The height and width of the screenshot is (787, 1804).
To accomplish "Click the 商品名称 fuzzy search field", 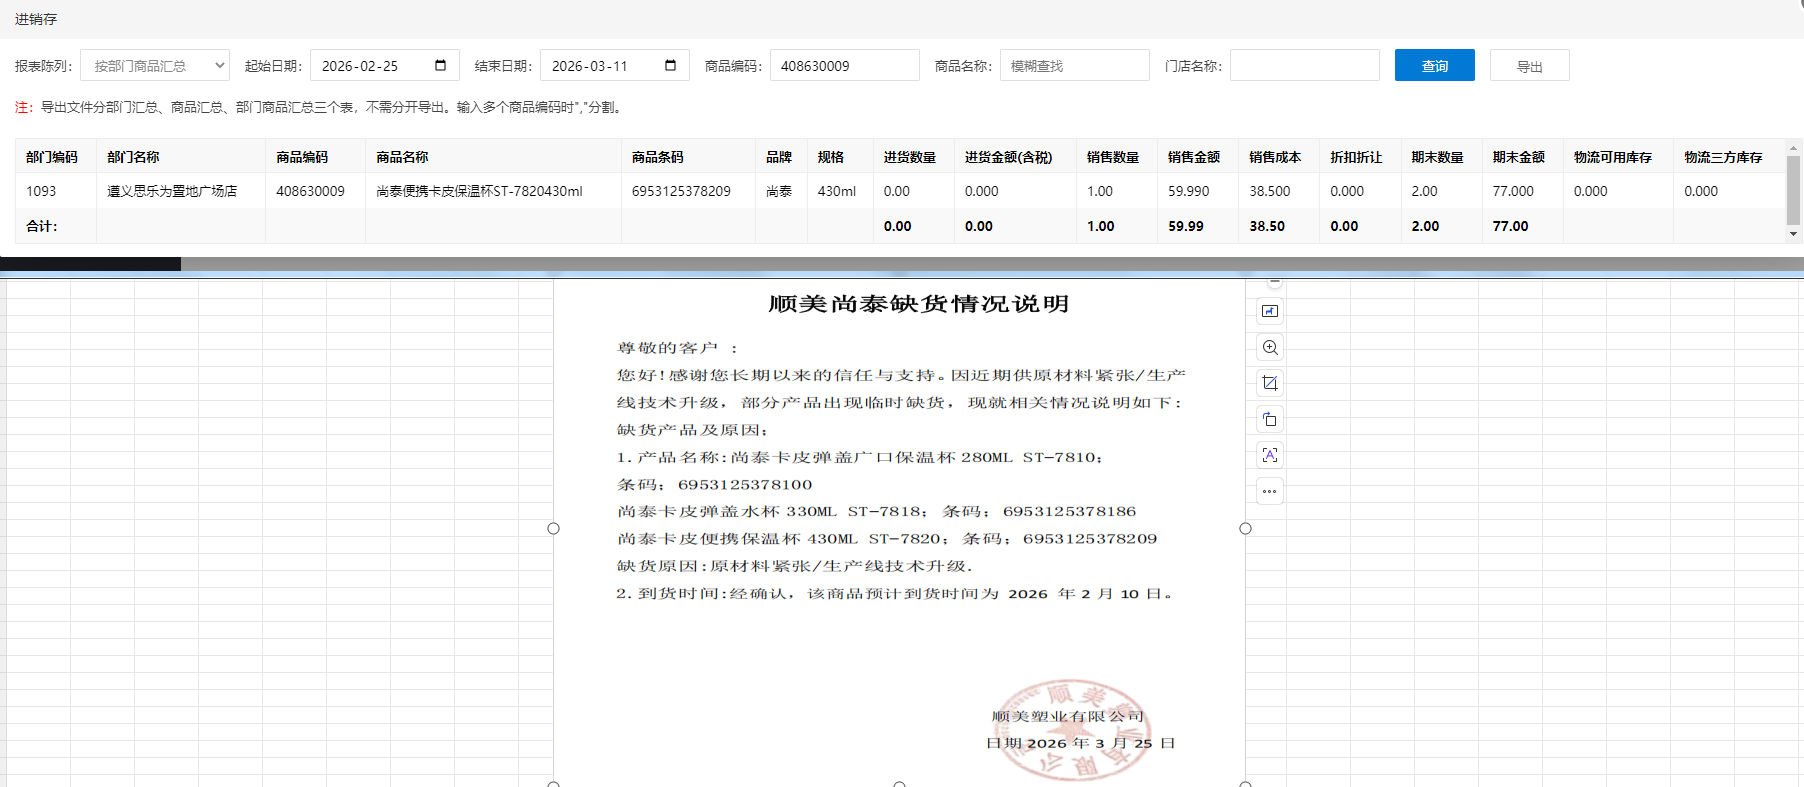I will point(1074,66).
